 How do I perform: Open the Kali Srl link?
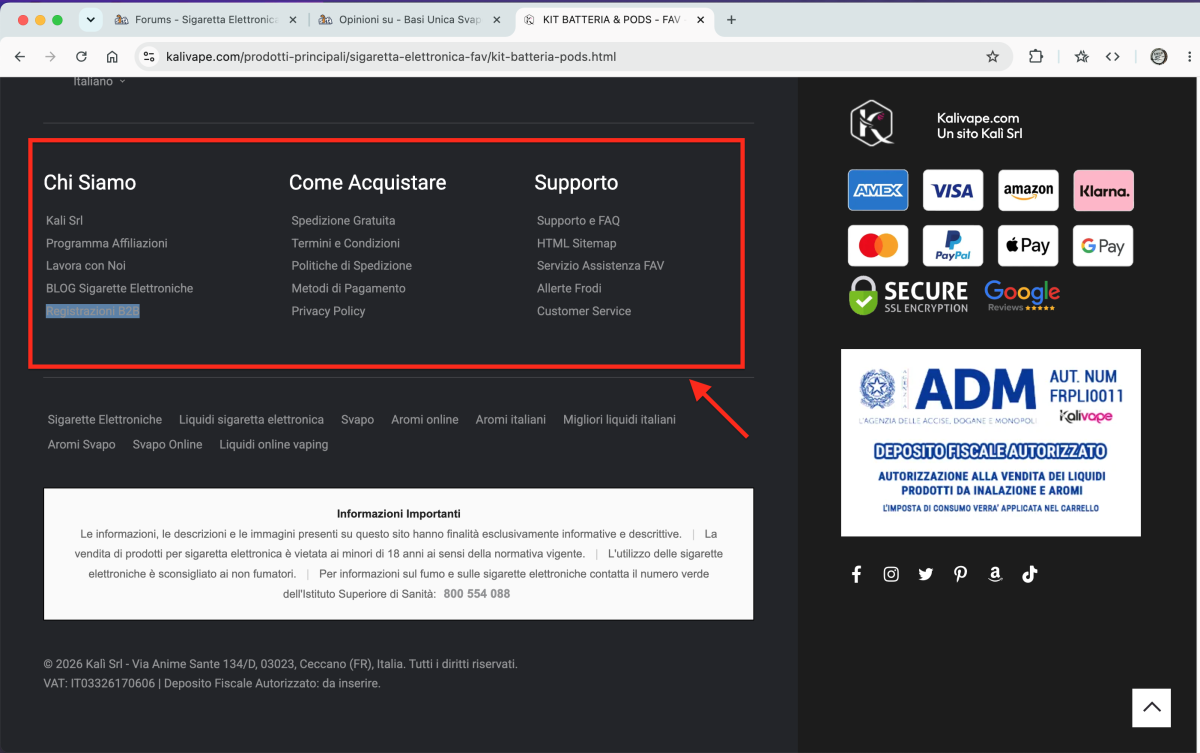point(64,221)
